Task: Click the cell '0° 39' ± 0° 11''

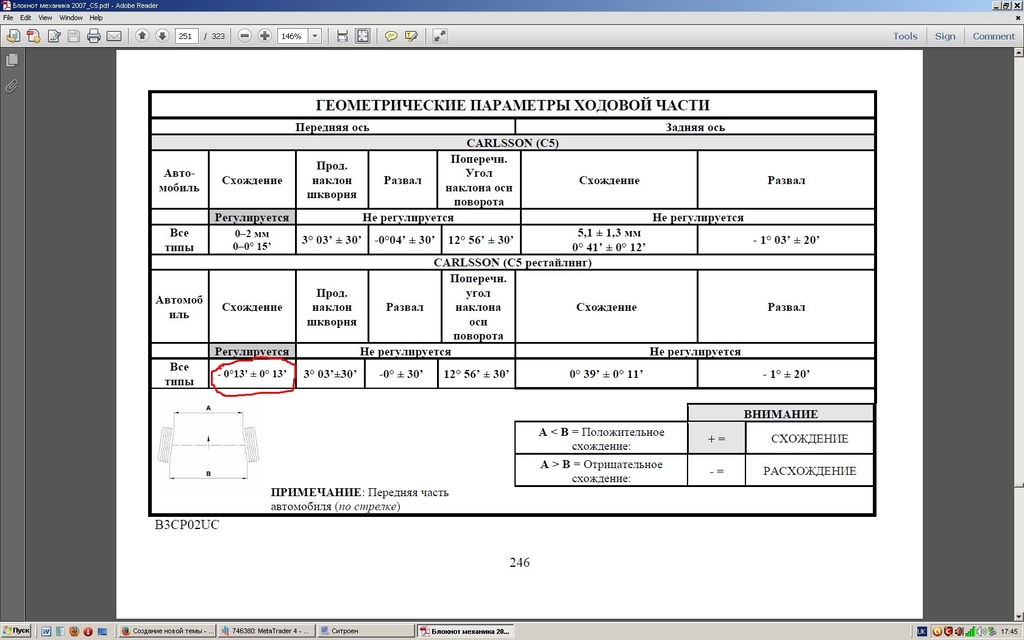Action: click(x=606, y=374)
